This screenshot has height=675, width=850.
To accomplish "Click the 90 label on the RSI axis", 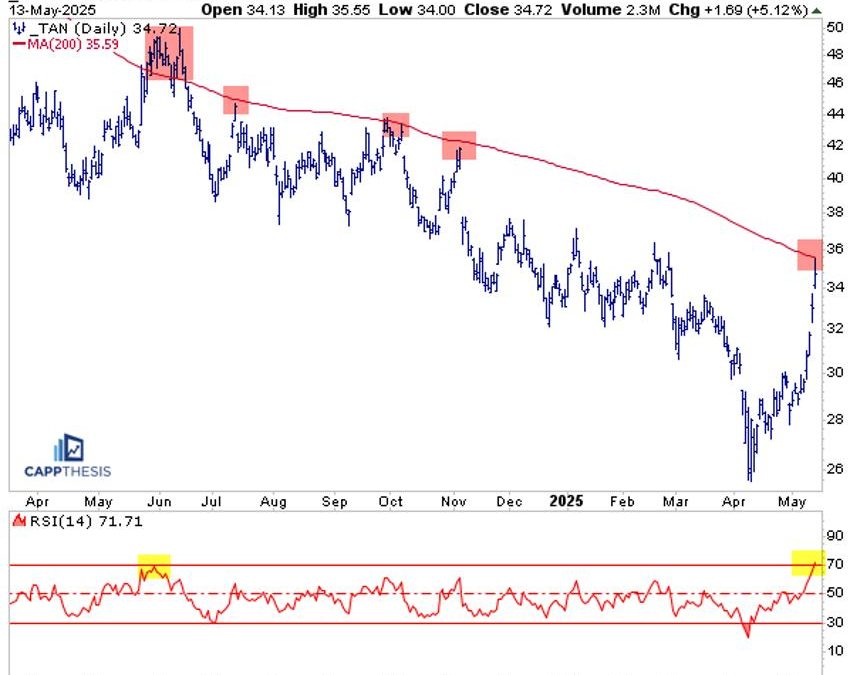I will [835, 536].
